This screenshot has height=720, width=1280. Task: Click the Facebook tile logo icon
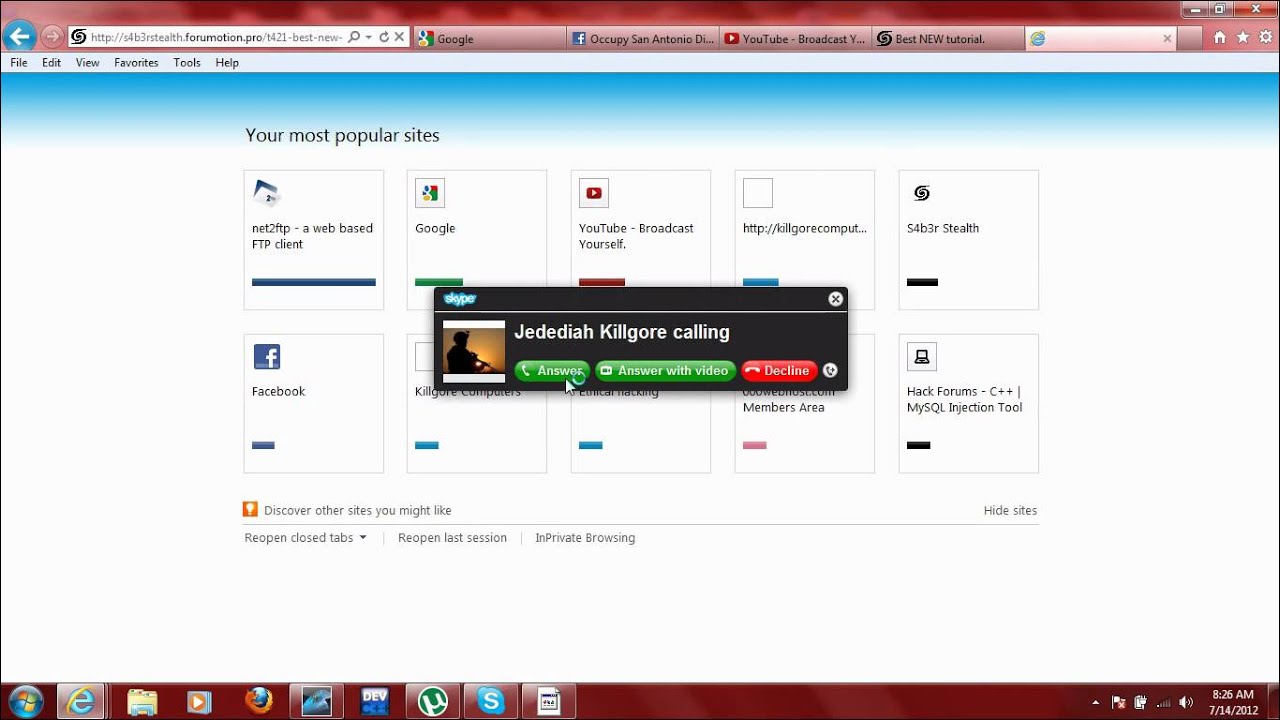[266, 357]
